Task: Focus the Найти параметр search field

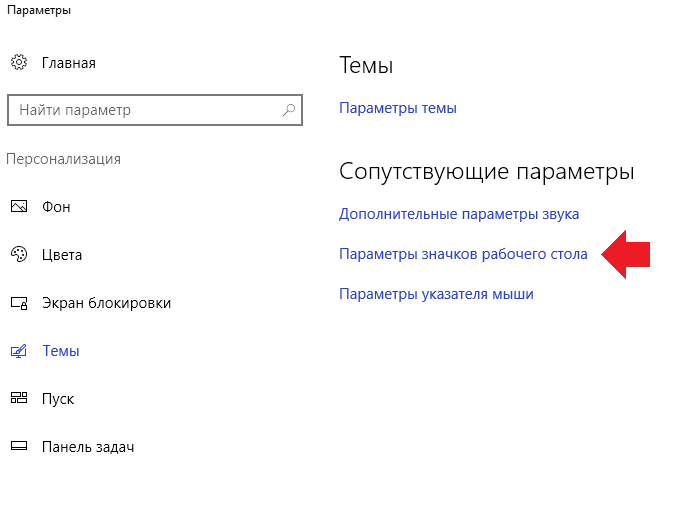Action: pos(155,110)
